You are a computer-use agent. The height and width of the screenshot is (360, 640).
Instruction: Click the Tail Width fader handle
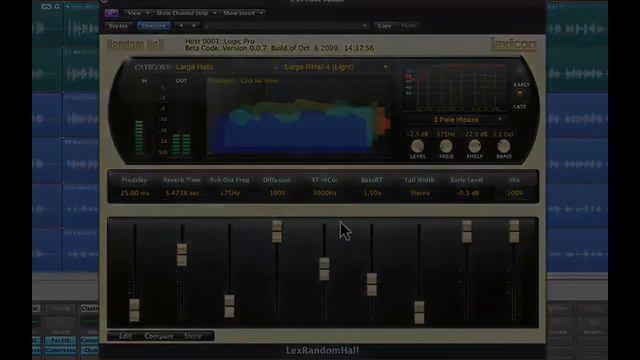419,313
